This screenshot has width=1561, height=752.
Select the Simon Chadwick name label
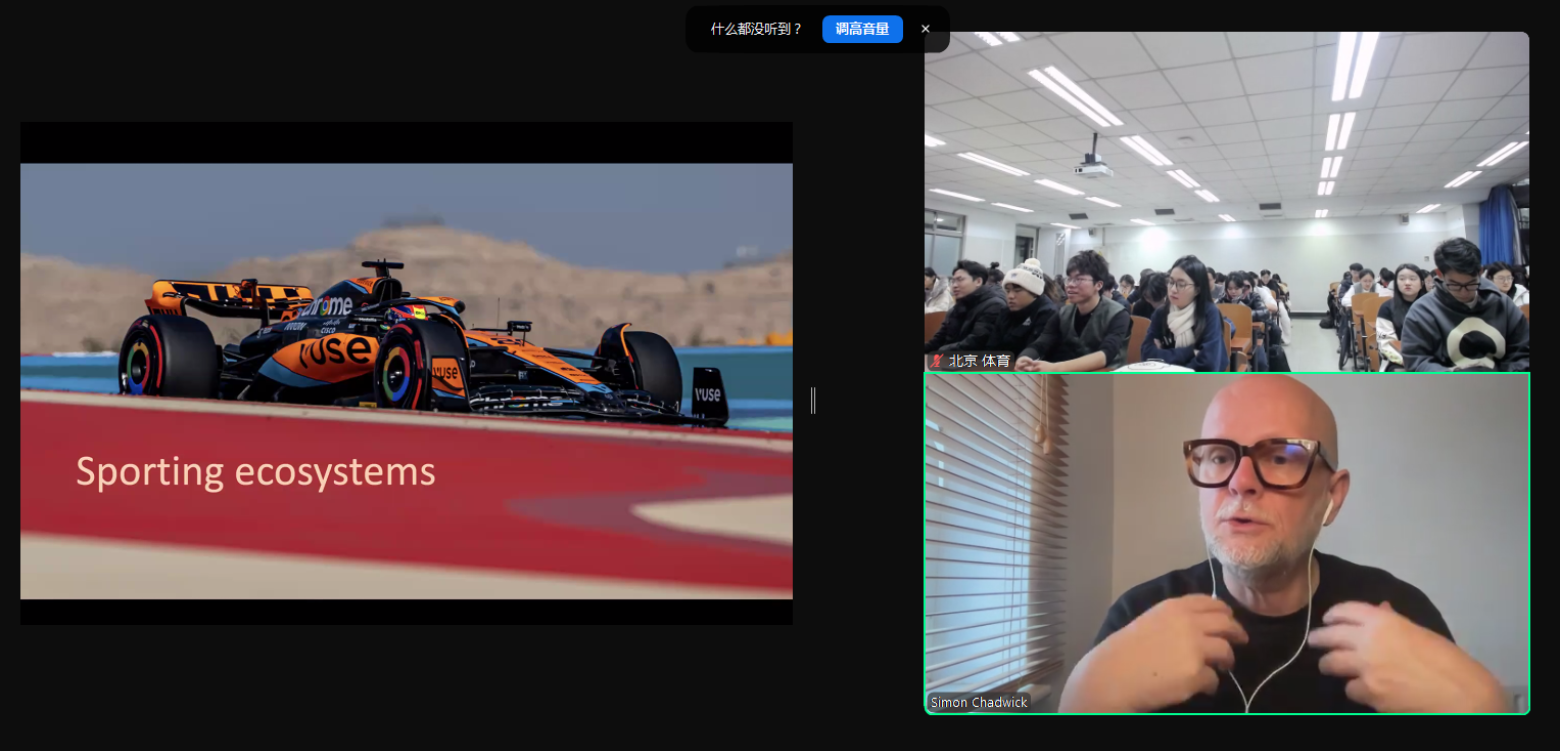978,703
